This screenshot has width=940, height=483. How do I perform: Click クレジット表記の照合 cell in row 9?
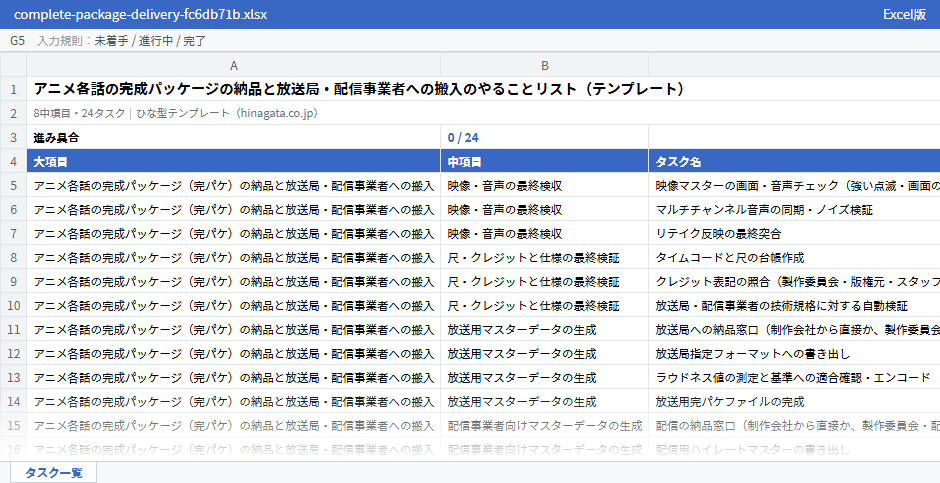(794, 281)
